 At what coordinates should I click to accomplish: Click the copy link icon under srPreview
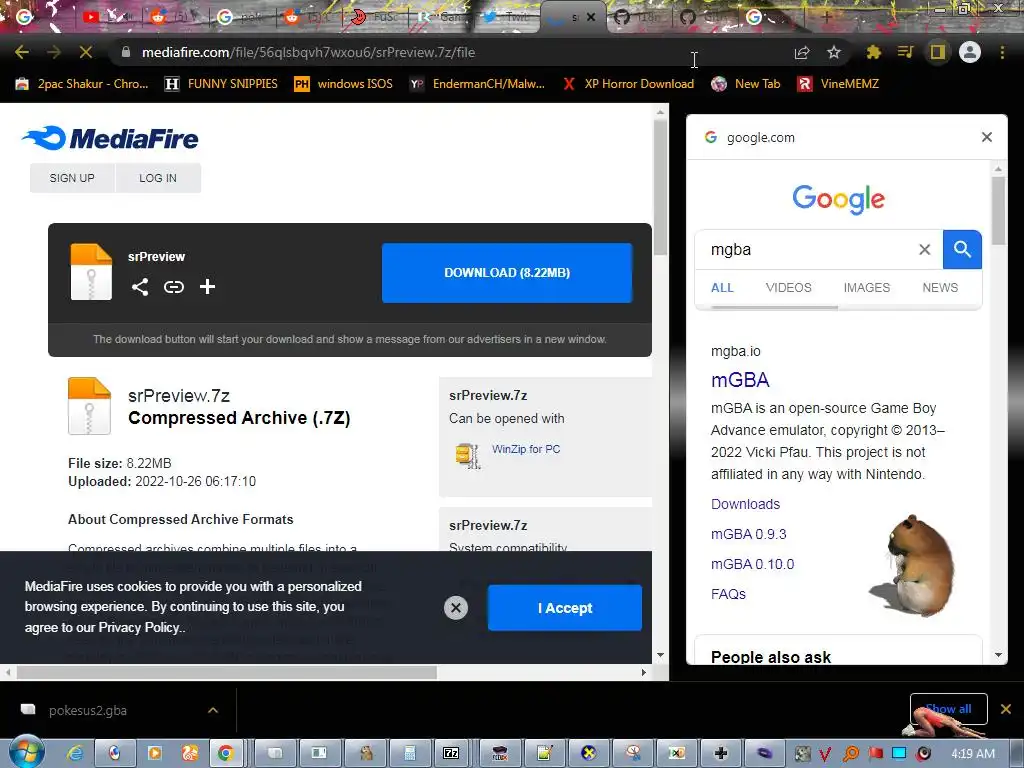click(174, 287)
